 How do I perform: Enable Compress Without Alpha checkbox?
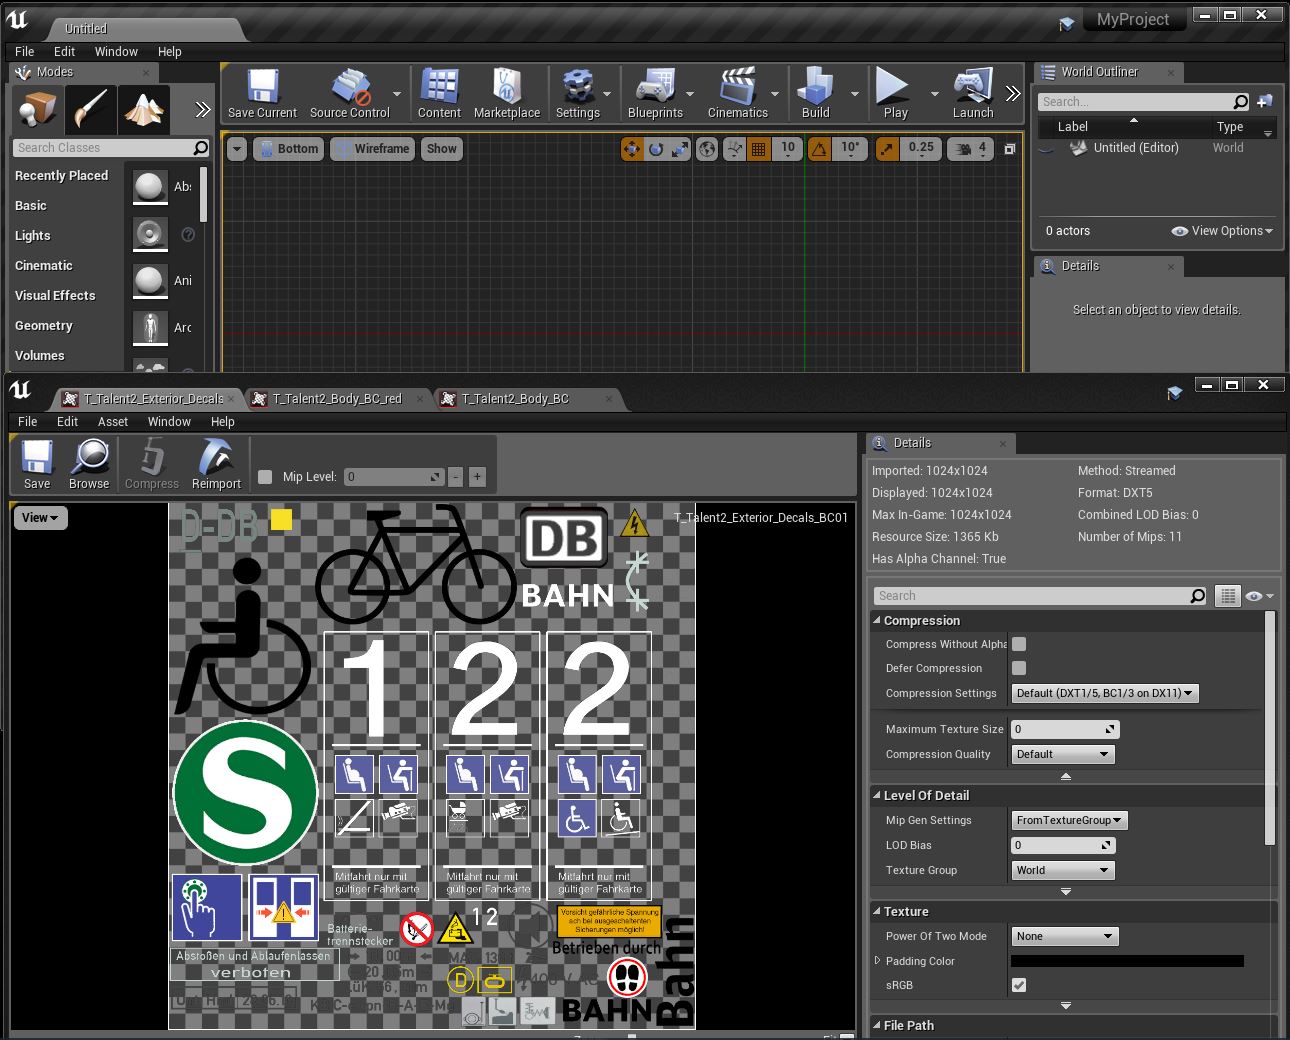point(1019,644)
